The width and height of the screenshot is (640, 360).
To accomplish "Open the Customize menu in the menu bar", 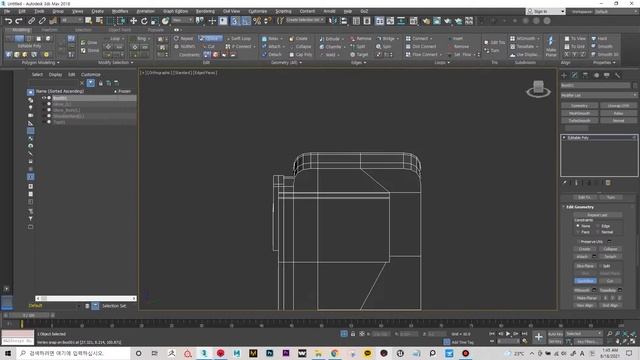I will click(x=258, y=11).
